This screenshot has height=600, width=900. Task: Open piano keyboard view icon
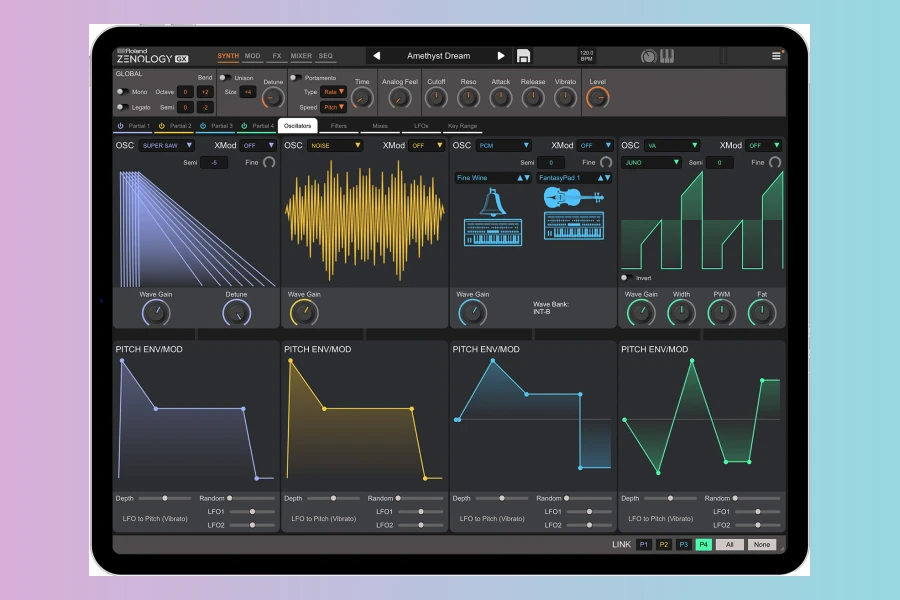click(667, 56)
